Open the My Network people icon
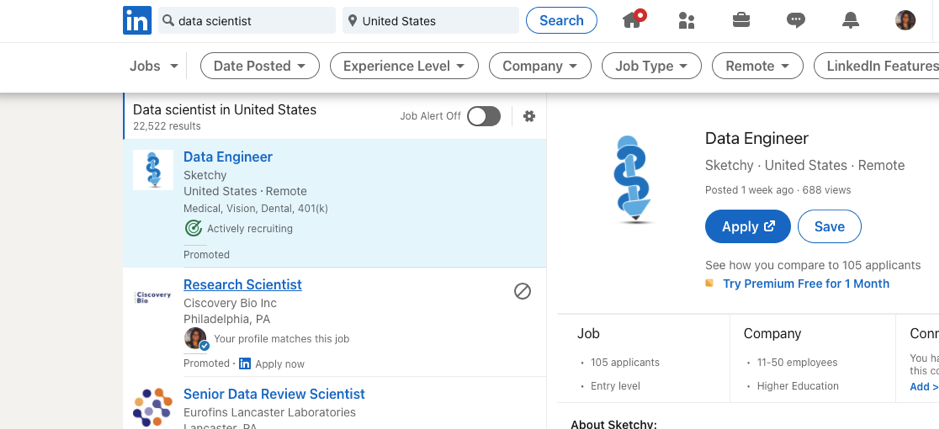The height and width of the screenshot is (429, 939). (686, 20)
